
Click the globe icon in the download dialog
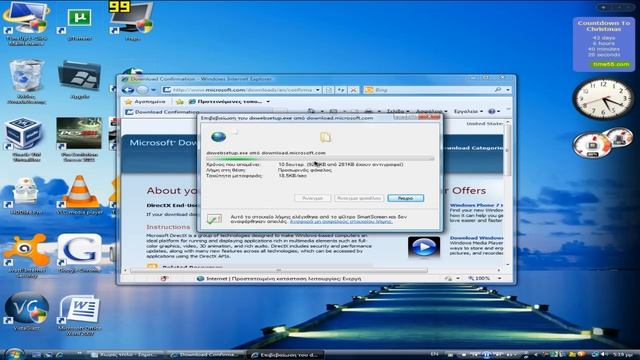(218, 136)
